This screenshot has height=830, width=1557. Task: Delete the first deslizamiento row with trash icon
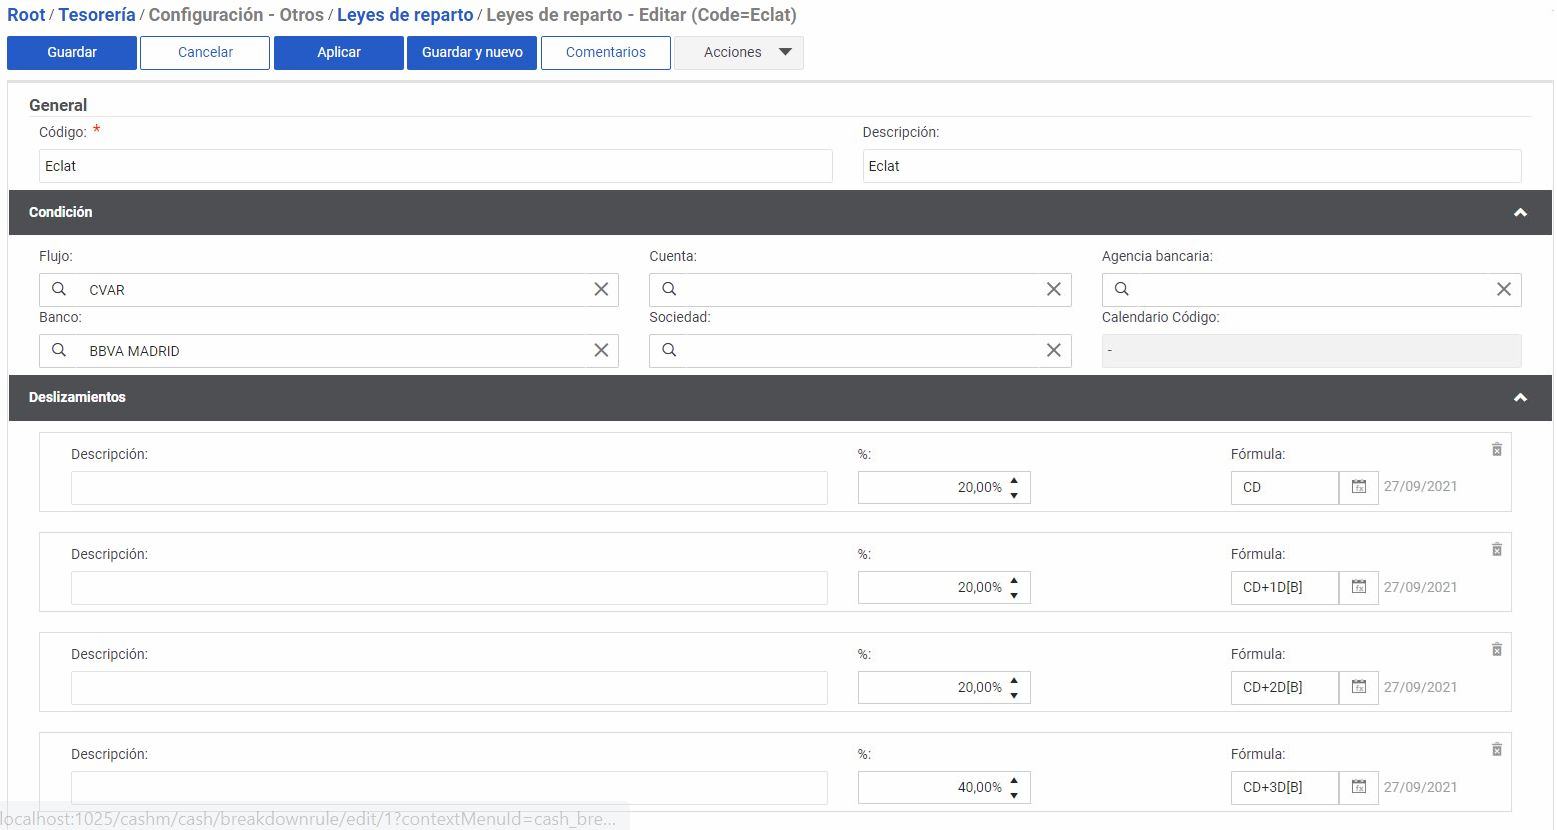click(1496, 450)
